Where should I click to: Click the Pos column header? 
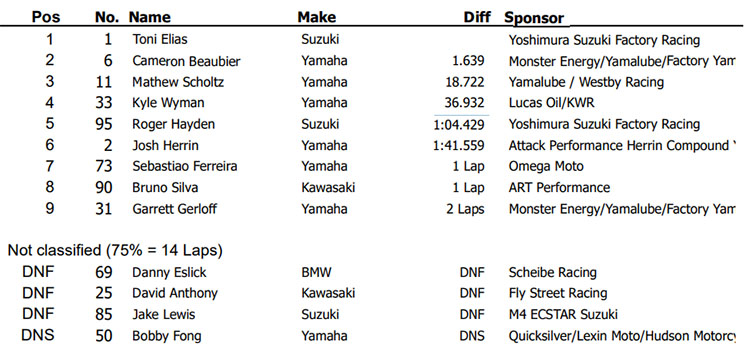tap(46, 17)
